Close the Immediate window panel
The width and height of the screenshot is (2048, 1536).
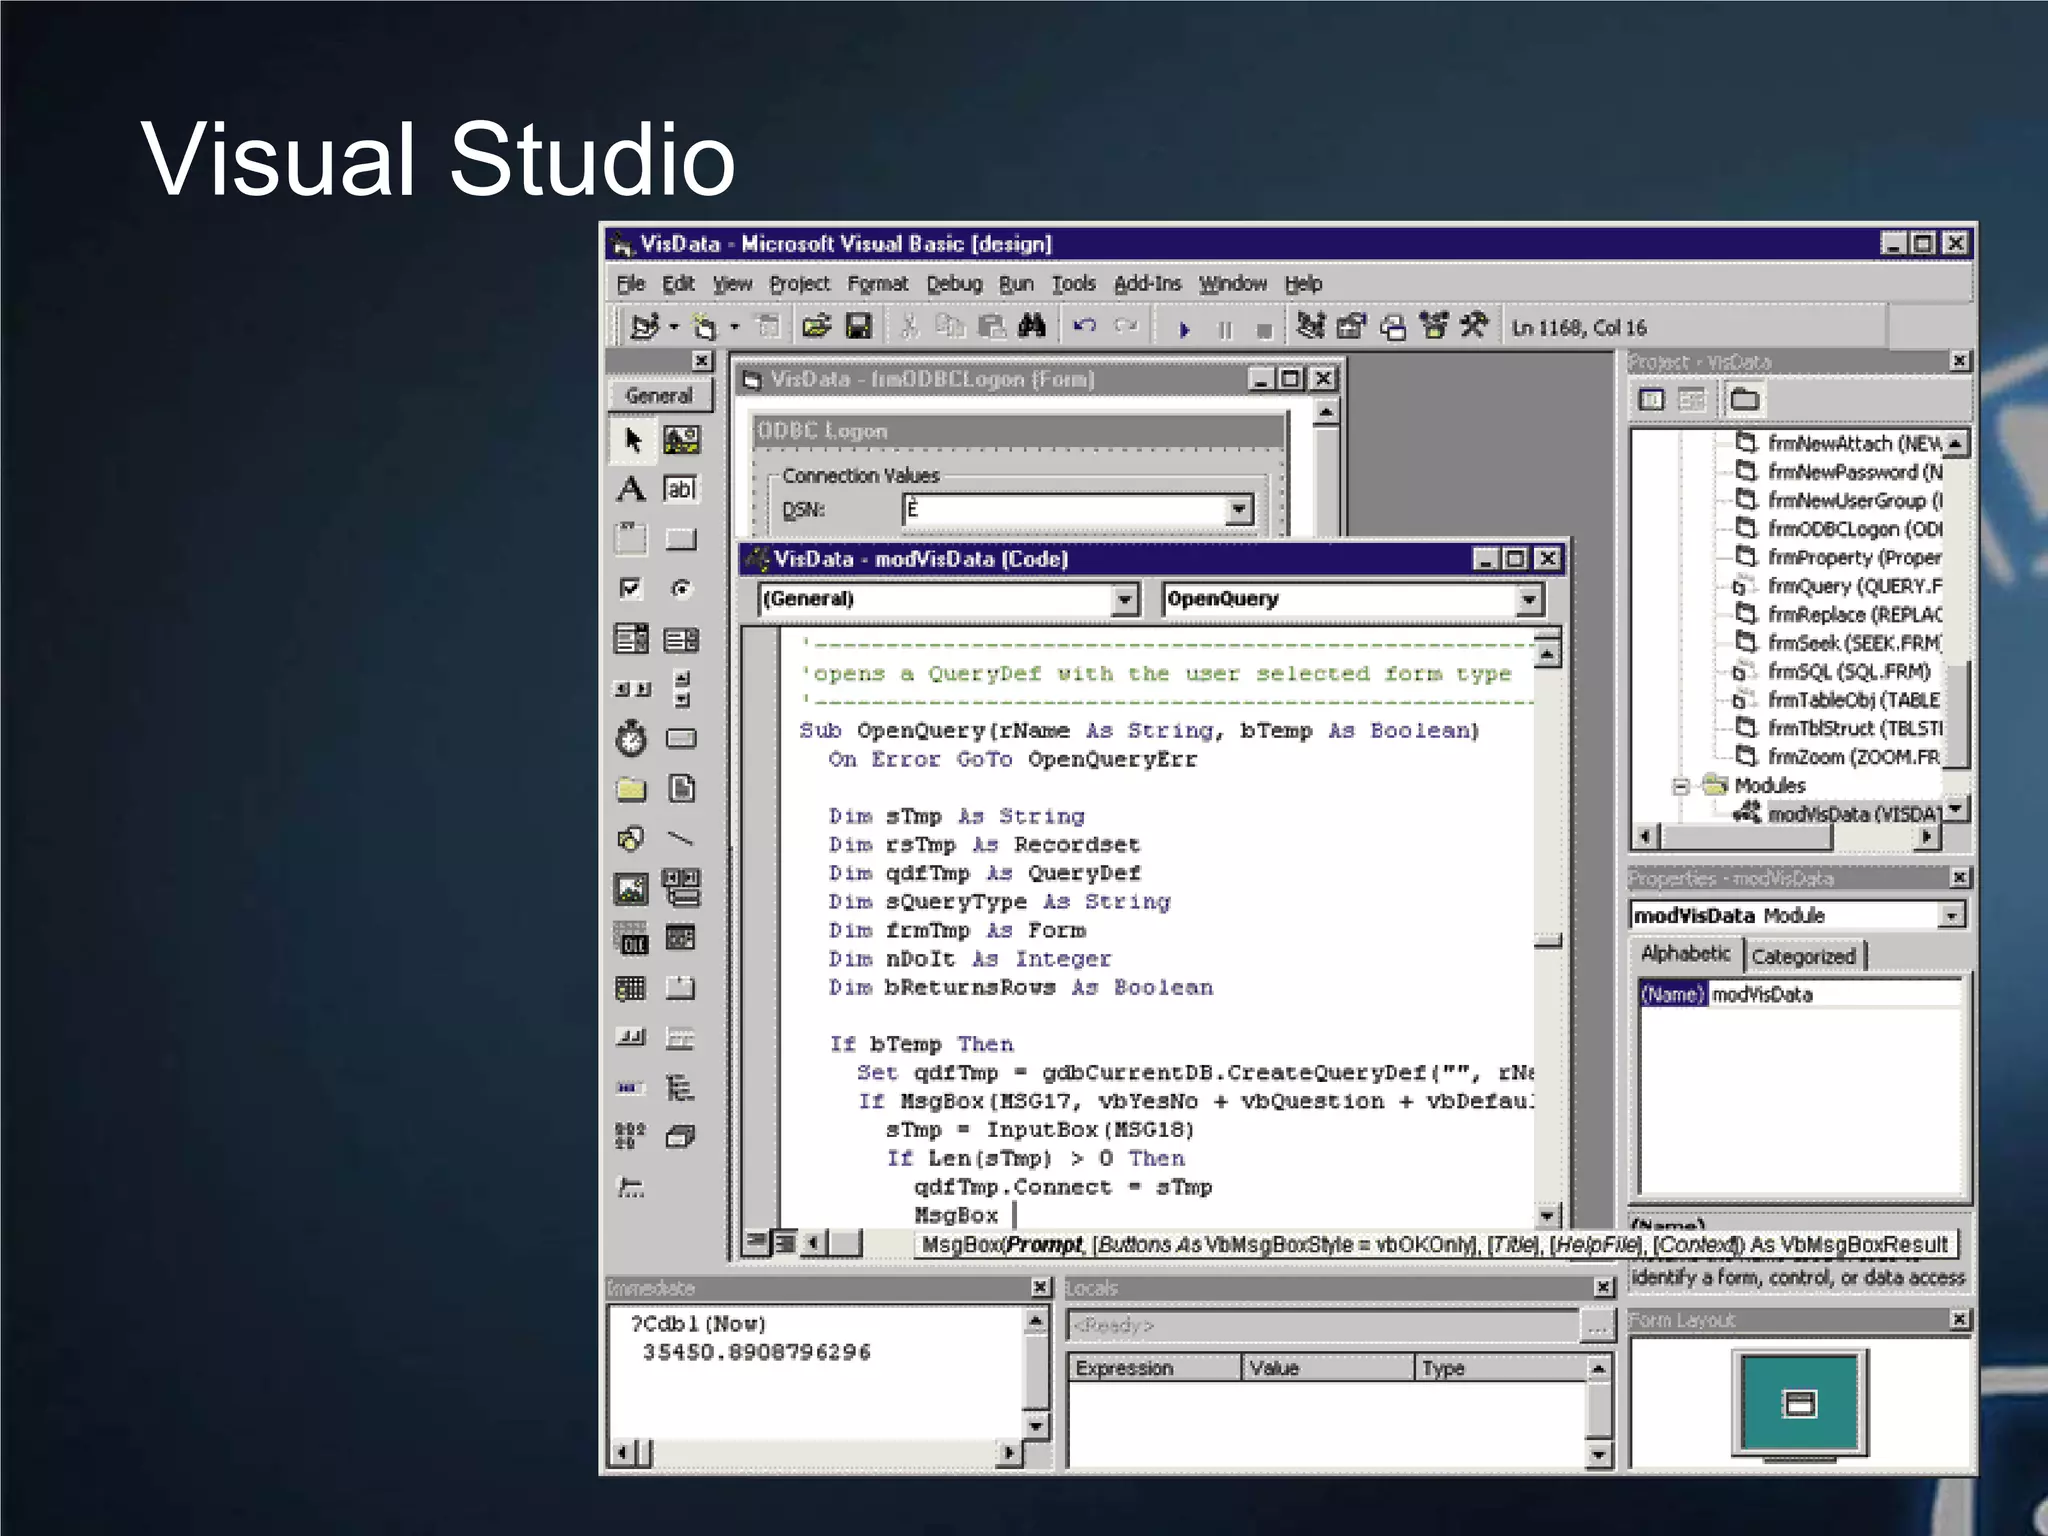click(x=1040, y=1287)
